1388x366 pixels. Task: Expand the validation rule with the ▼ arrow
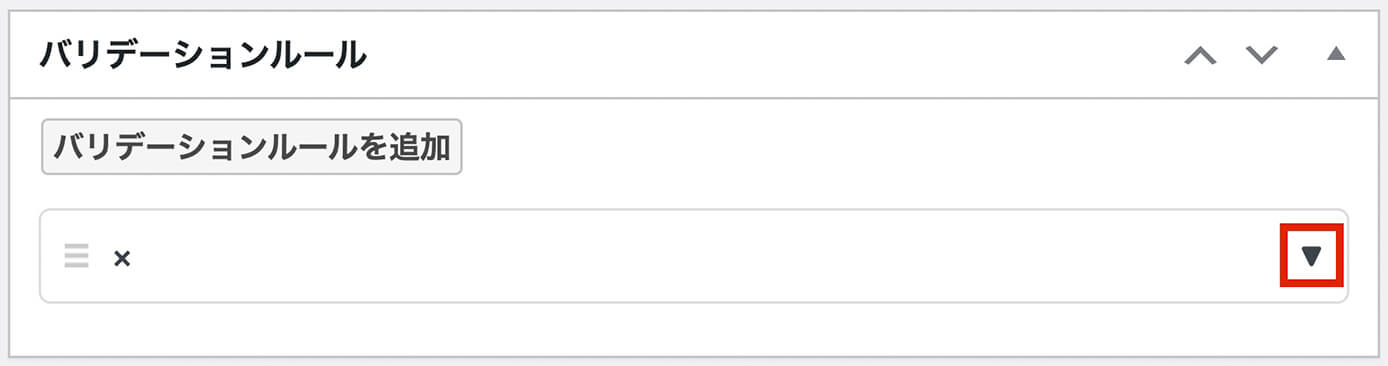[x=1311, y=257]
